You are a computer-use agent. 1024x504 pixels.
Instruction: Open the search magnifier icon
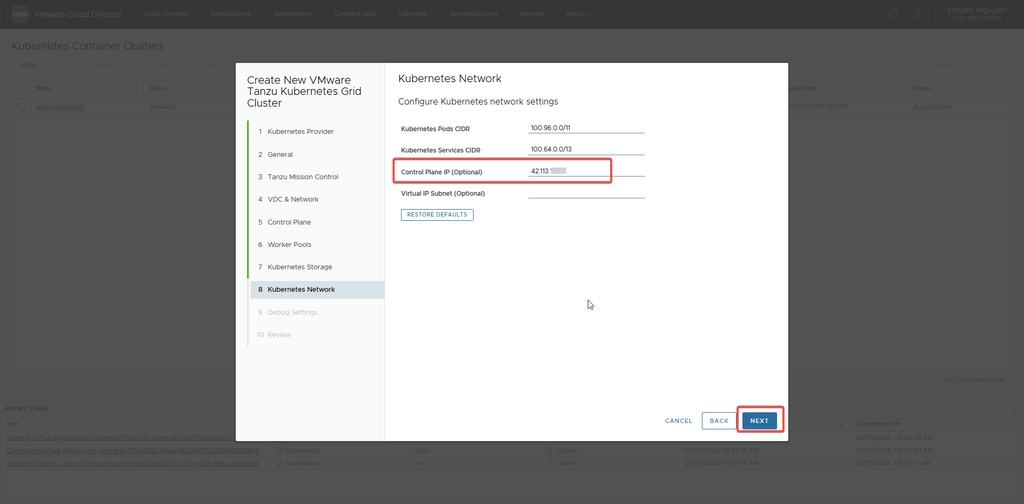(894, 14)
